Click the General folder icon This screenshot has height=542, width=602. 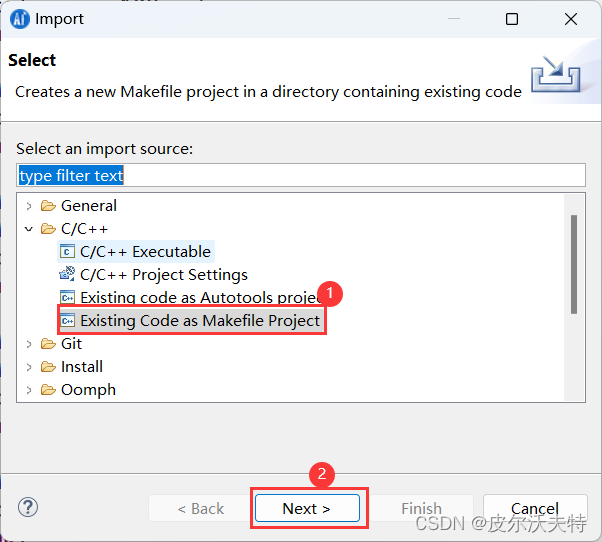(x=48, y=206)
